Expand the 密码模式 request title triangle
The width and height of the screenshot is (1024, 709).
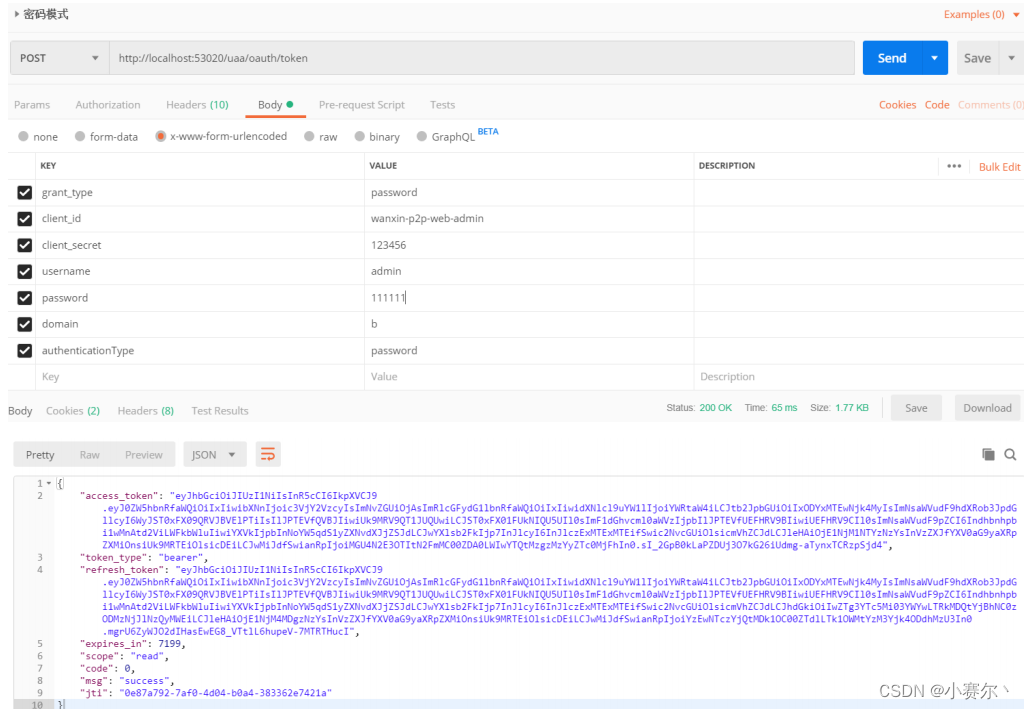pos(16,14)
